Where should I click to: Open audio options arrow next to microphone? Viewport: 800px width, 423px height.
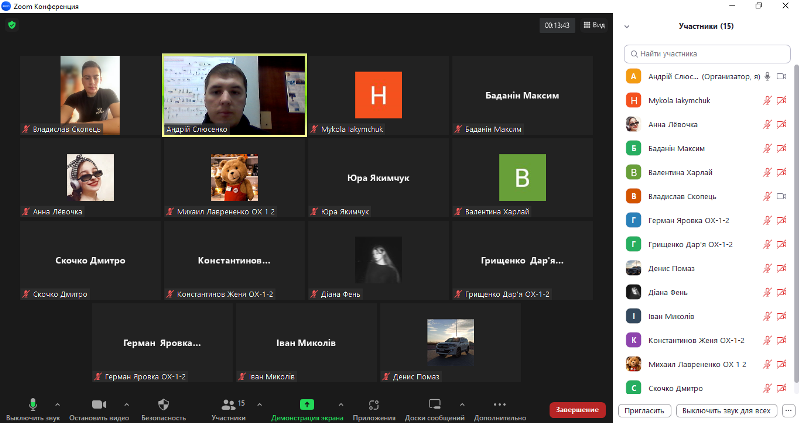pos(57,405)
